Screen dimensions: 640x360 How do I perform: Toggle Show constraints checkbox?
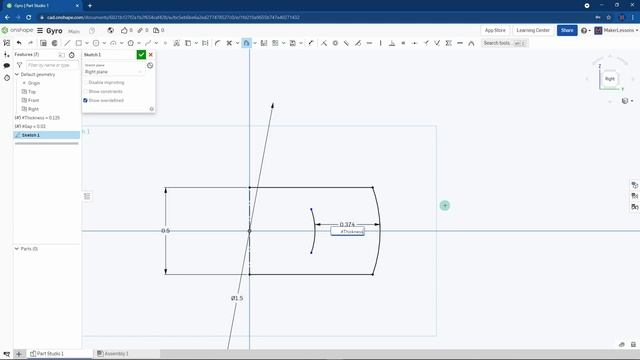point(85,91)
